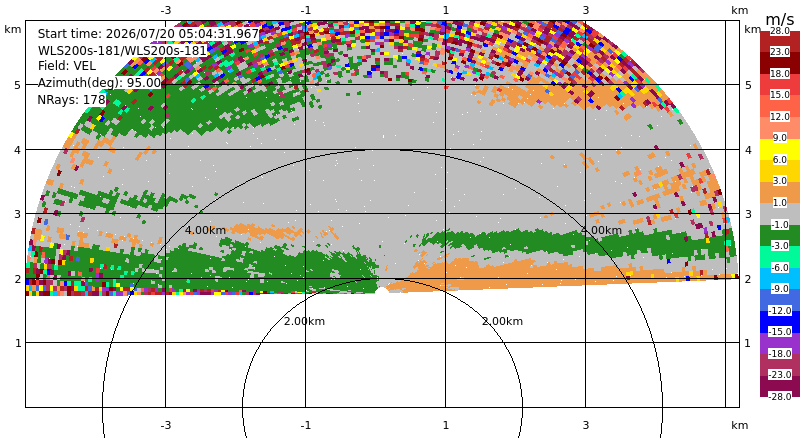The width and height of the screenshot is (800, 438).
Task: Click the Field: VEL annotation
Action: point(67,66)
